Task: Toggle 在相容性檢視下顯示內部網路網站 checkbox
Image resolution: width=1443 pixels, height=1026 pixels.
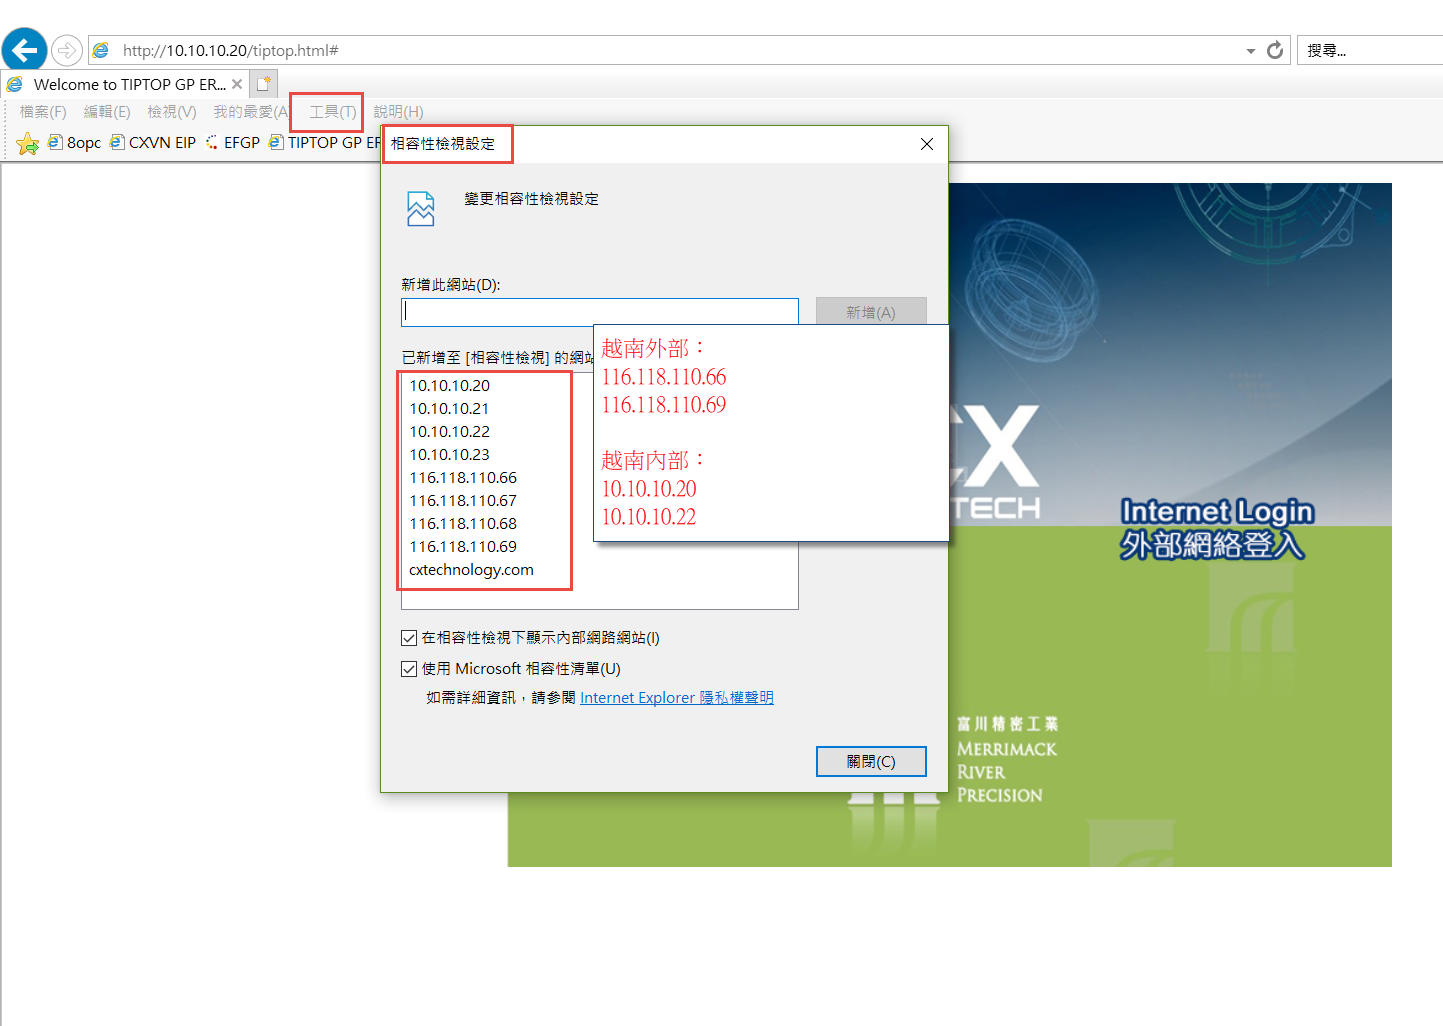Action: tap(409, 638)
